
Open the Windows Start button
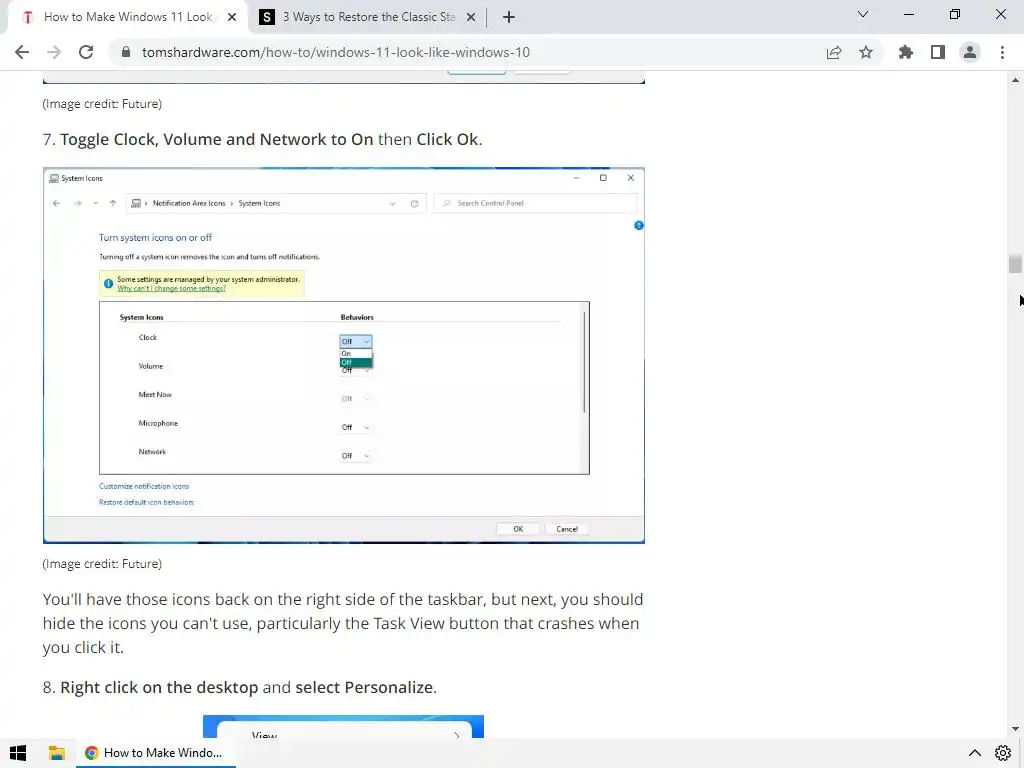click(x=18, y=753)
